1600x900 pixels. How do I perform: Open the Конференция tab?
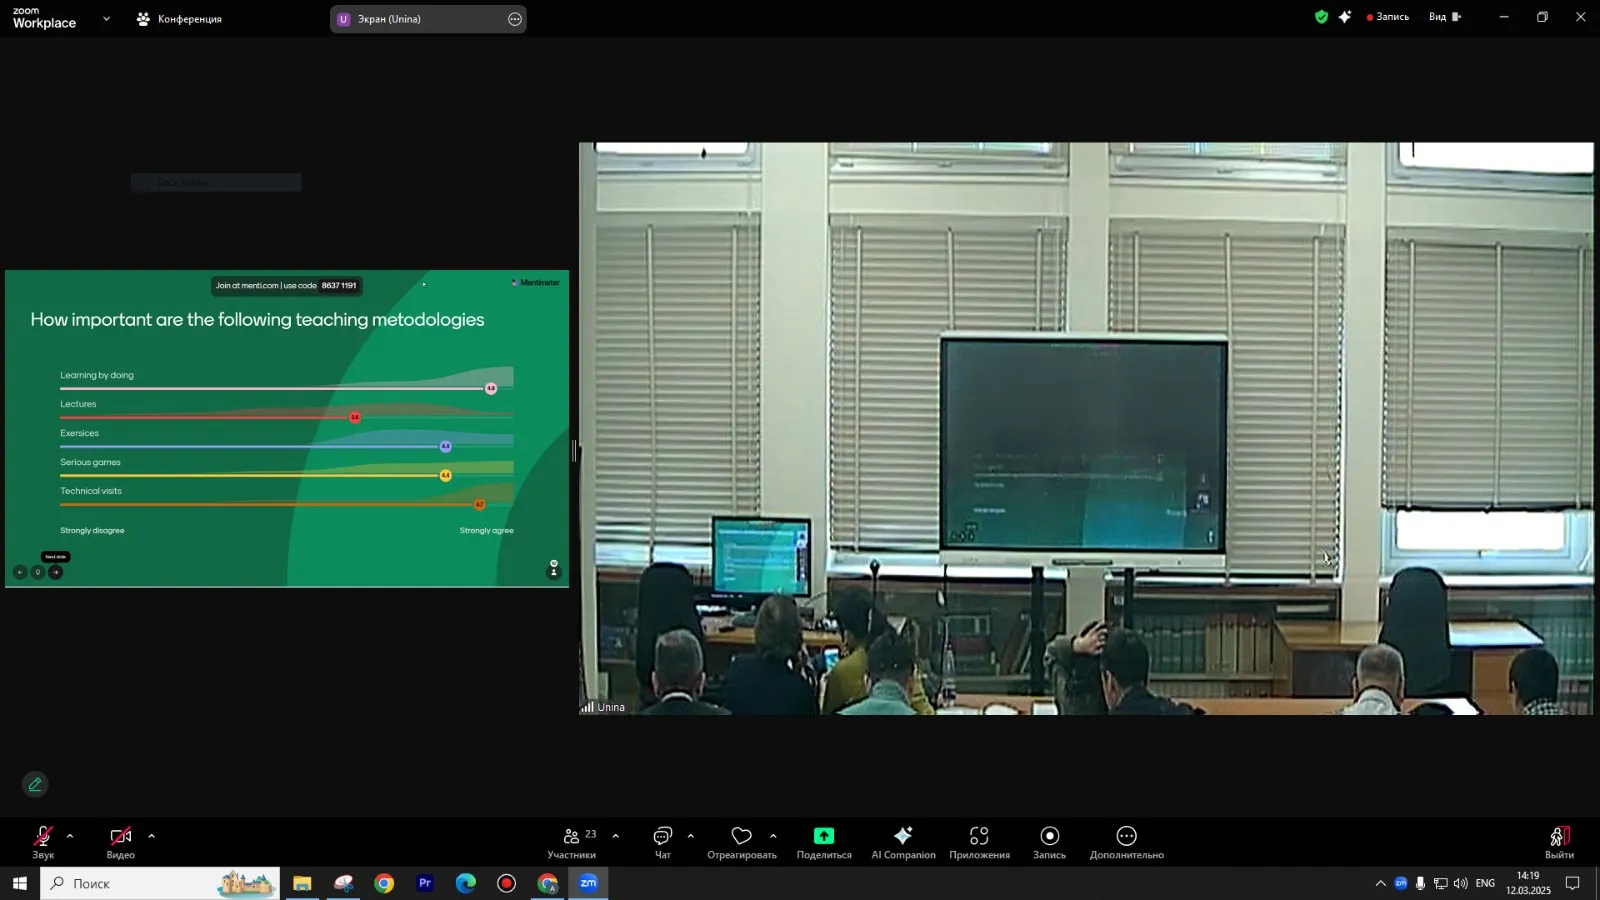tap(180, 19)
